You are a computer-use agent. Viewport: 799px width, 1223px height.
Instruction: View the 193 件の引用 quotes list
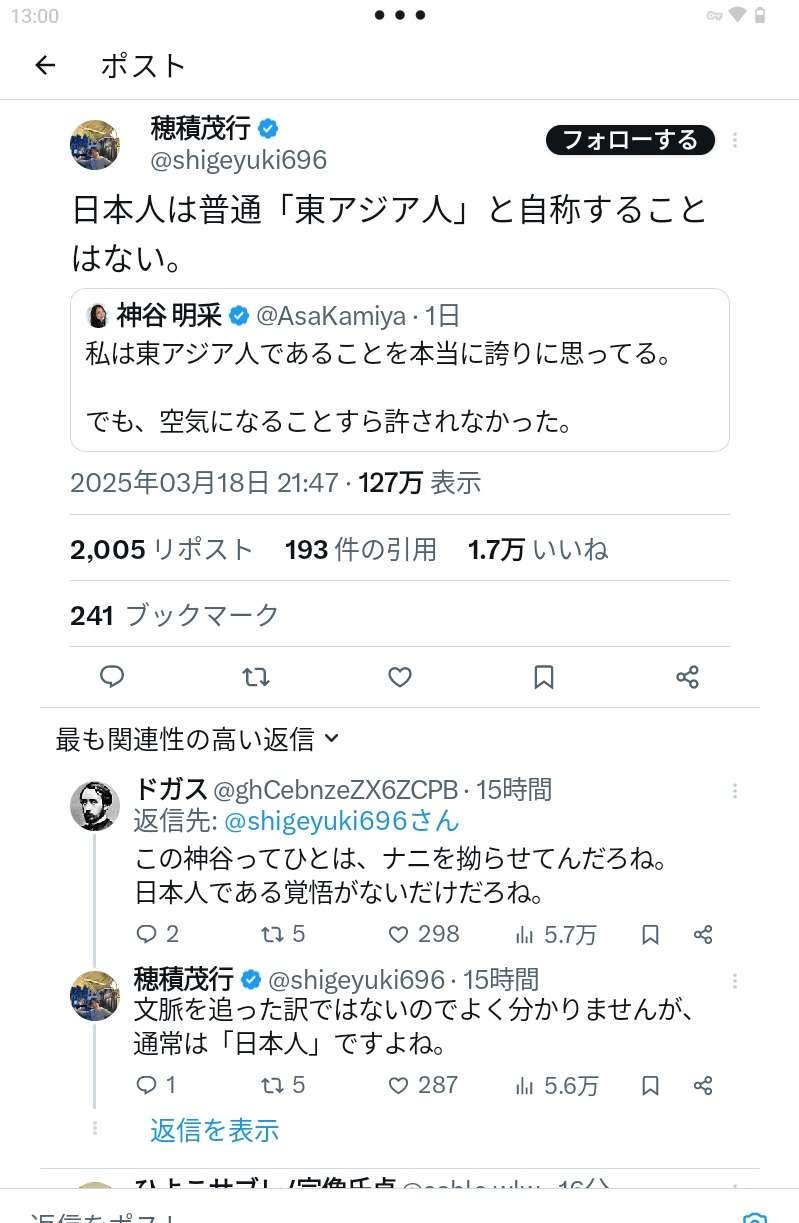tap(360, 549)
